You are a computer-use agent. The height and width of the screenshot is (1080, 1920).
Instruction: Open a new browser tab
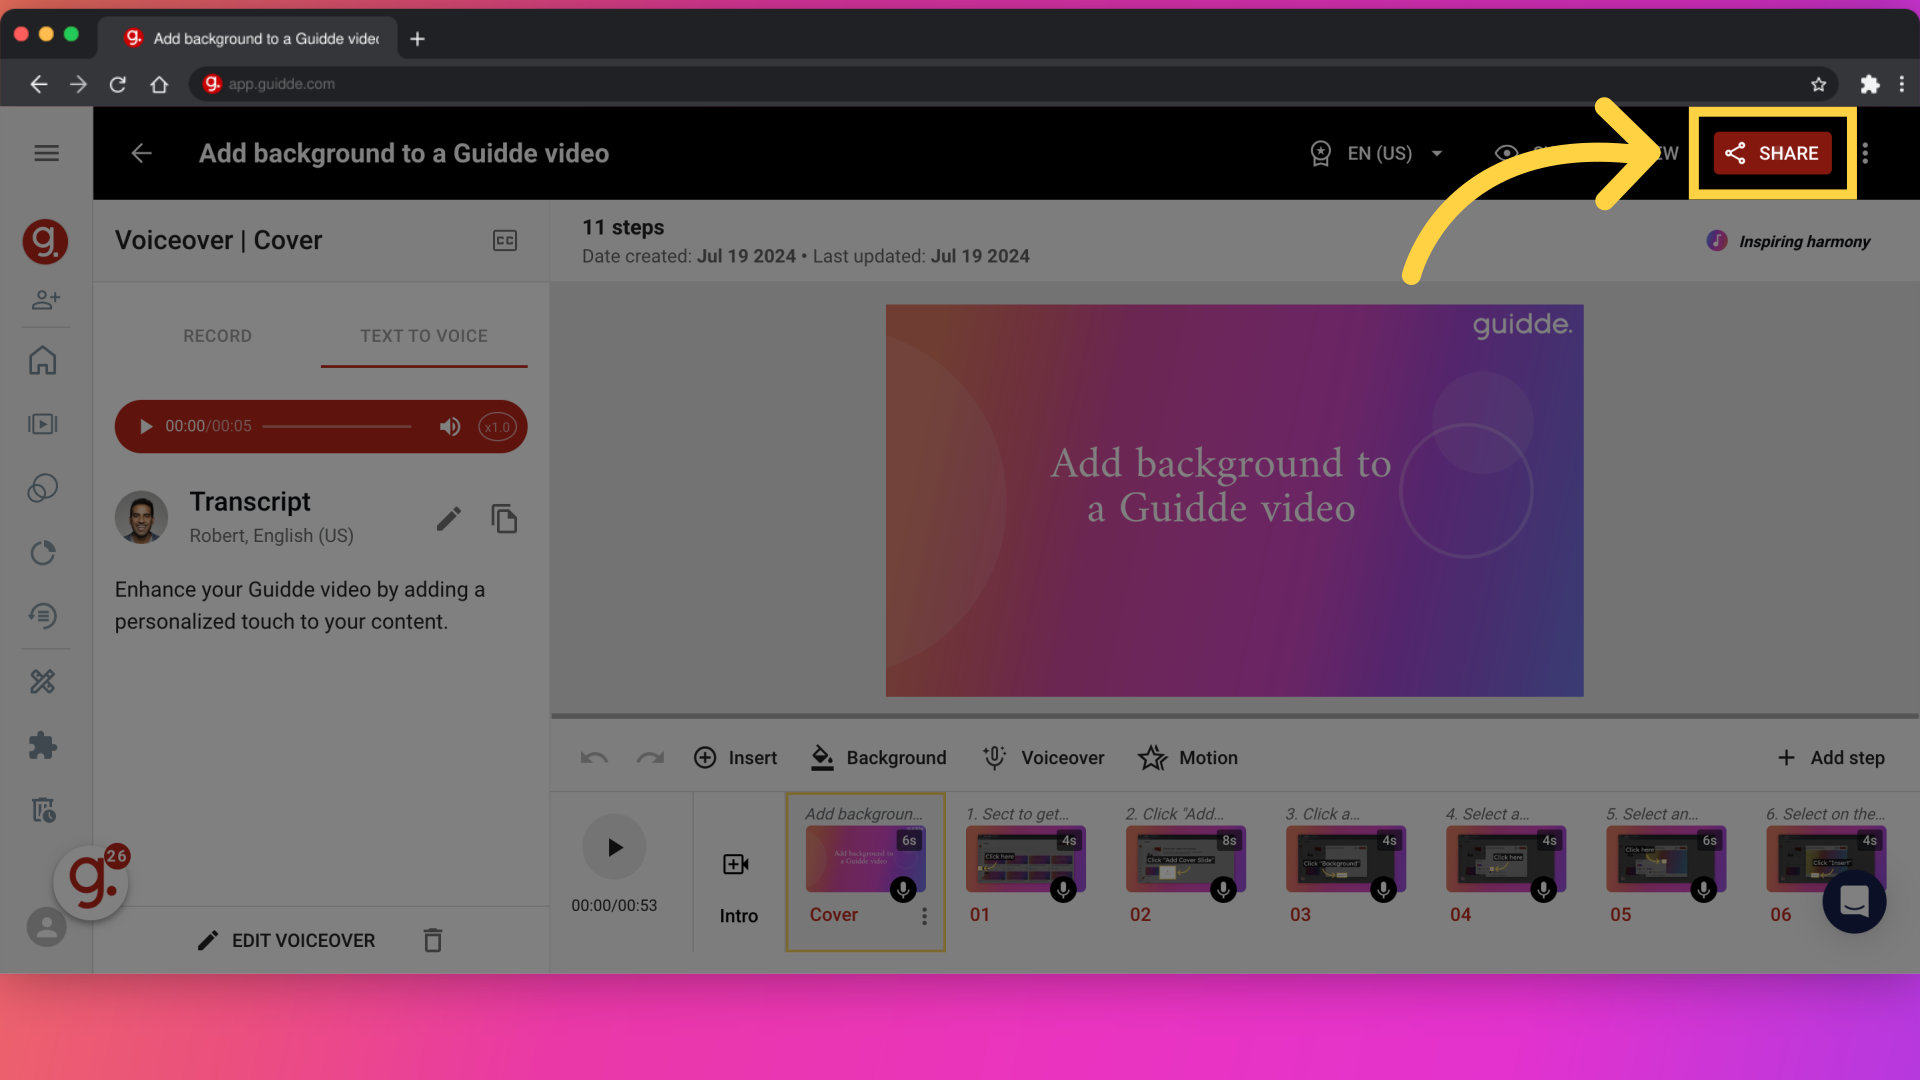(418, 38)
